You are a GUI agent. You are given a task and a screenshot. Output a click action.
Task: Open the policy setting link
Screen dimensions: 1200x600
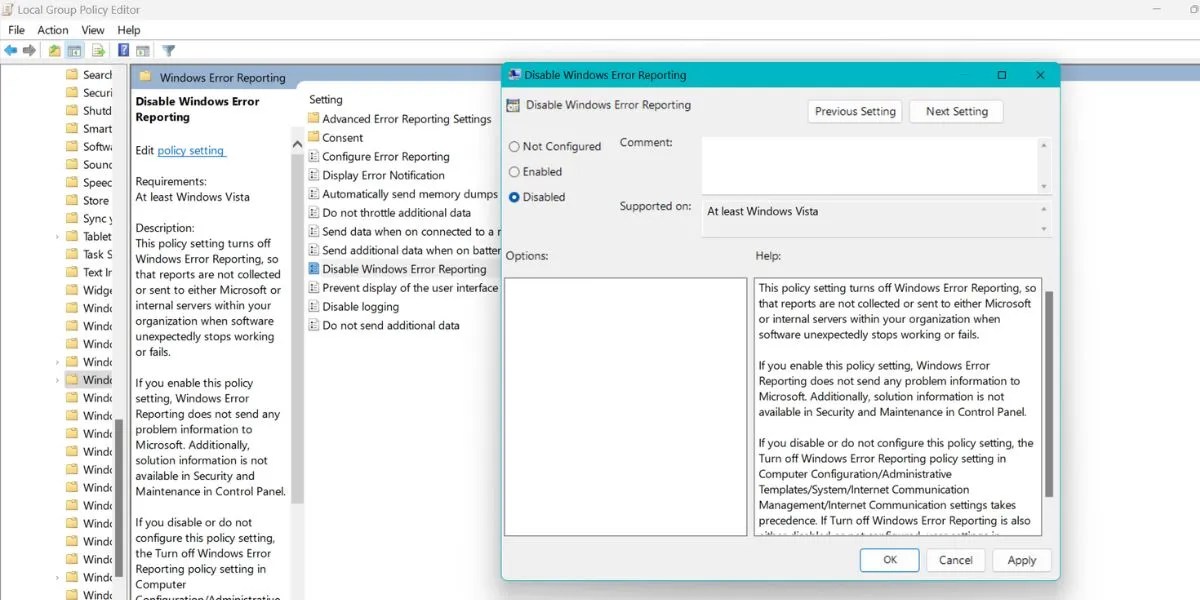pyautogui.click(x=191, y=150)
